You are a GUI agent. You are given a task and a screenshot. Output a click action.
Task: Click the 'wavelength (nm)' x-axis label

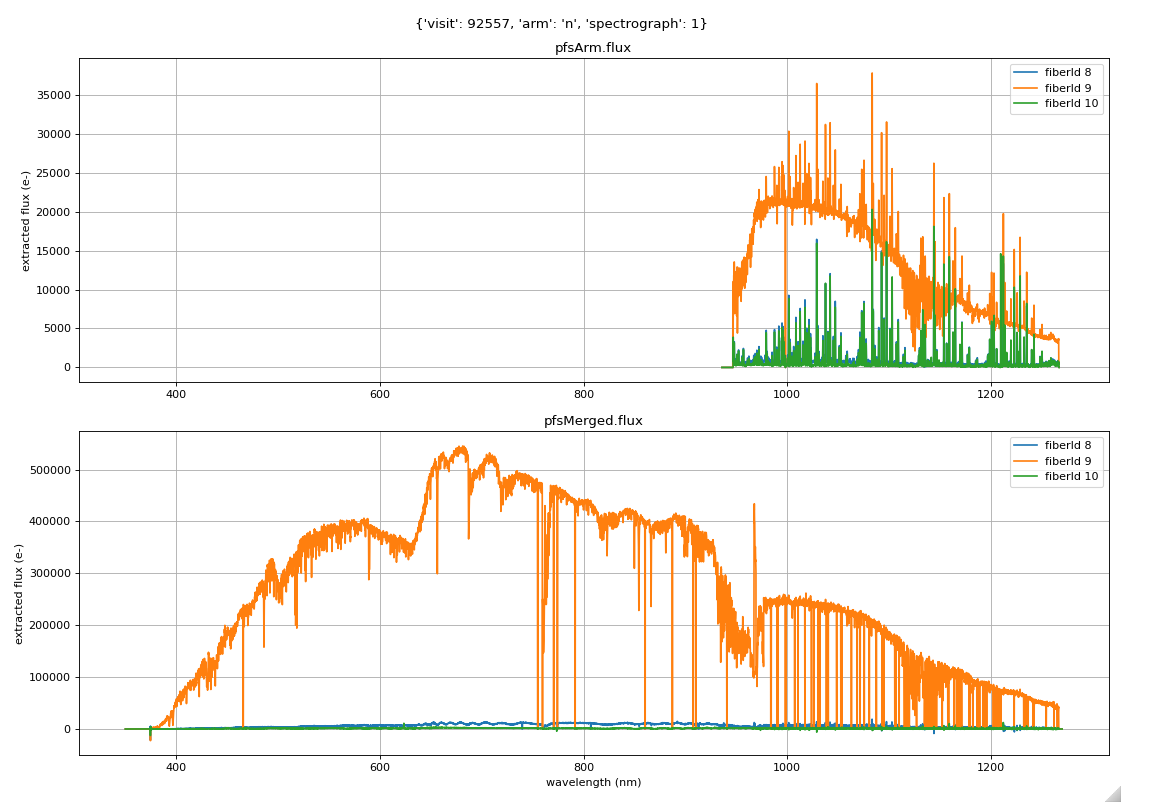point(593,782)
